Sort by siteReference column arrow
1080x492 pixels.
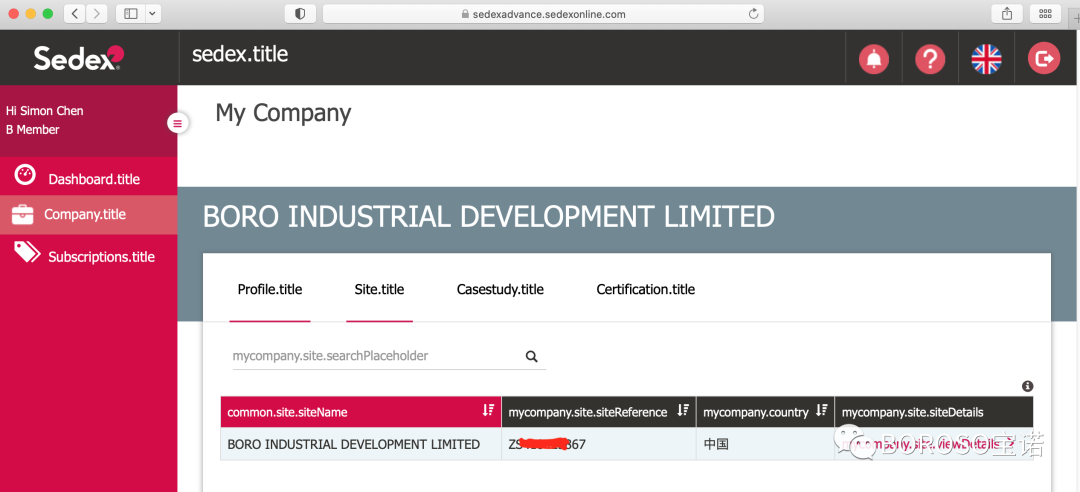[683, 411]
